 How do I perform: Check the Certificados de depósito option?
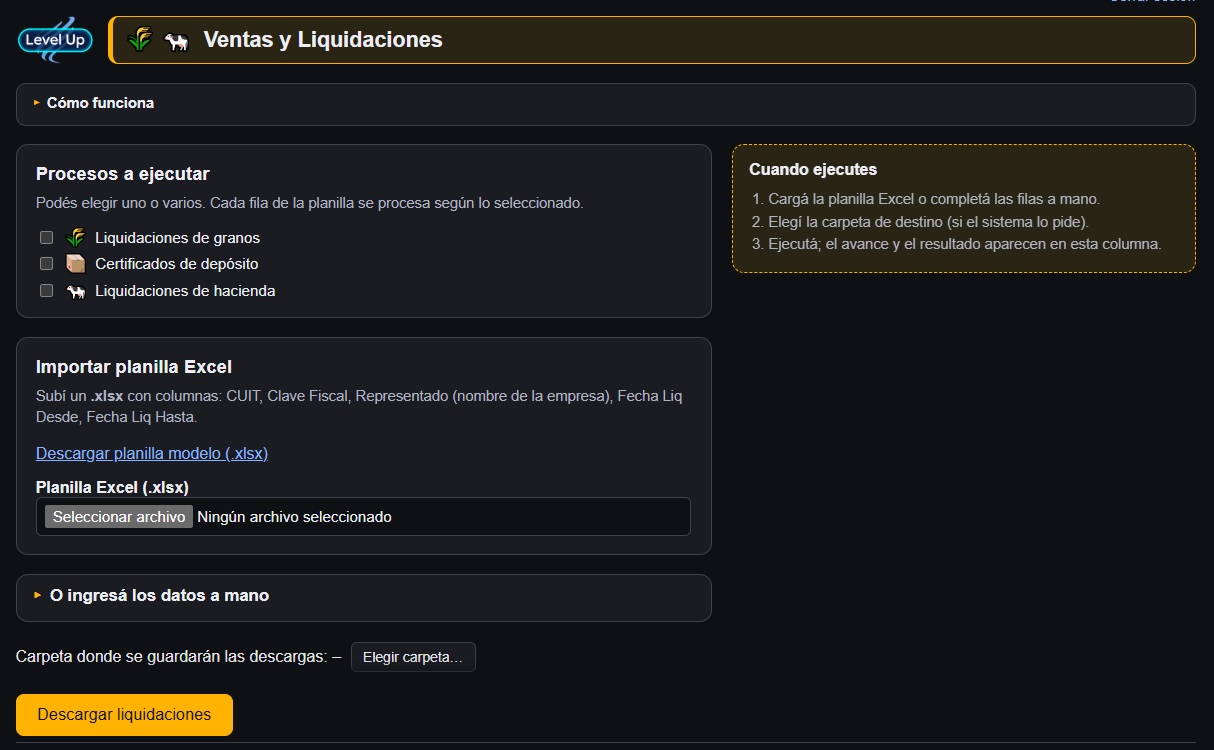[46, 264]
